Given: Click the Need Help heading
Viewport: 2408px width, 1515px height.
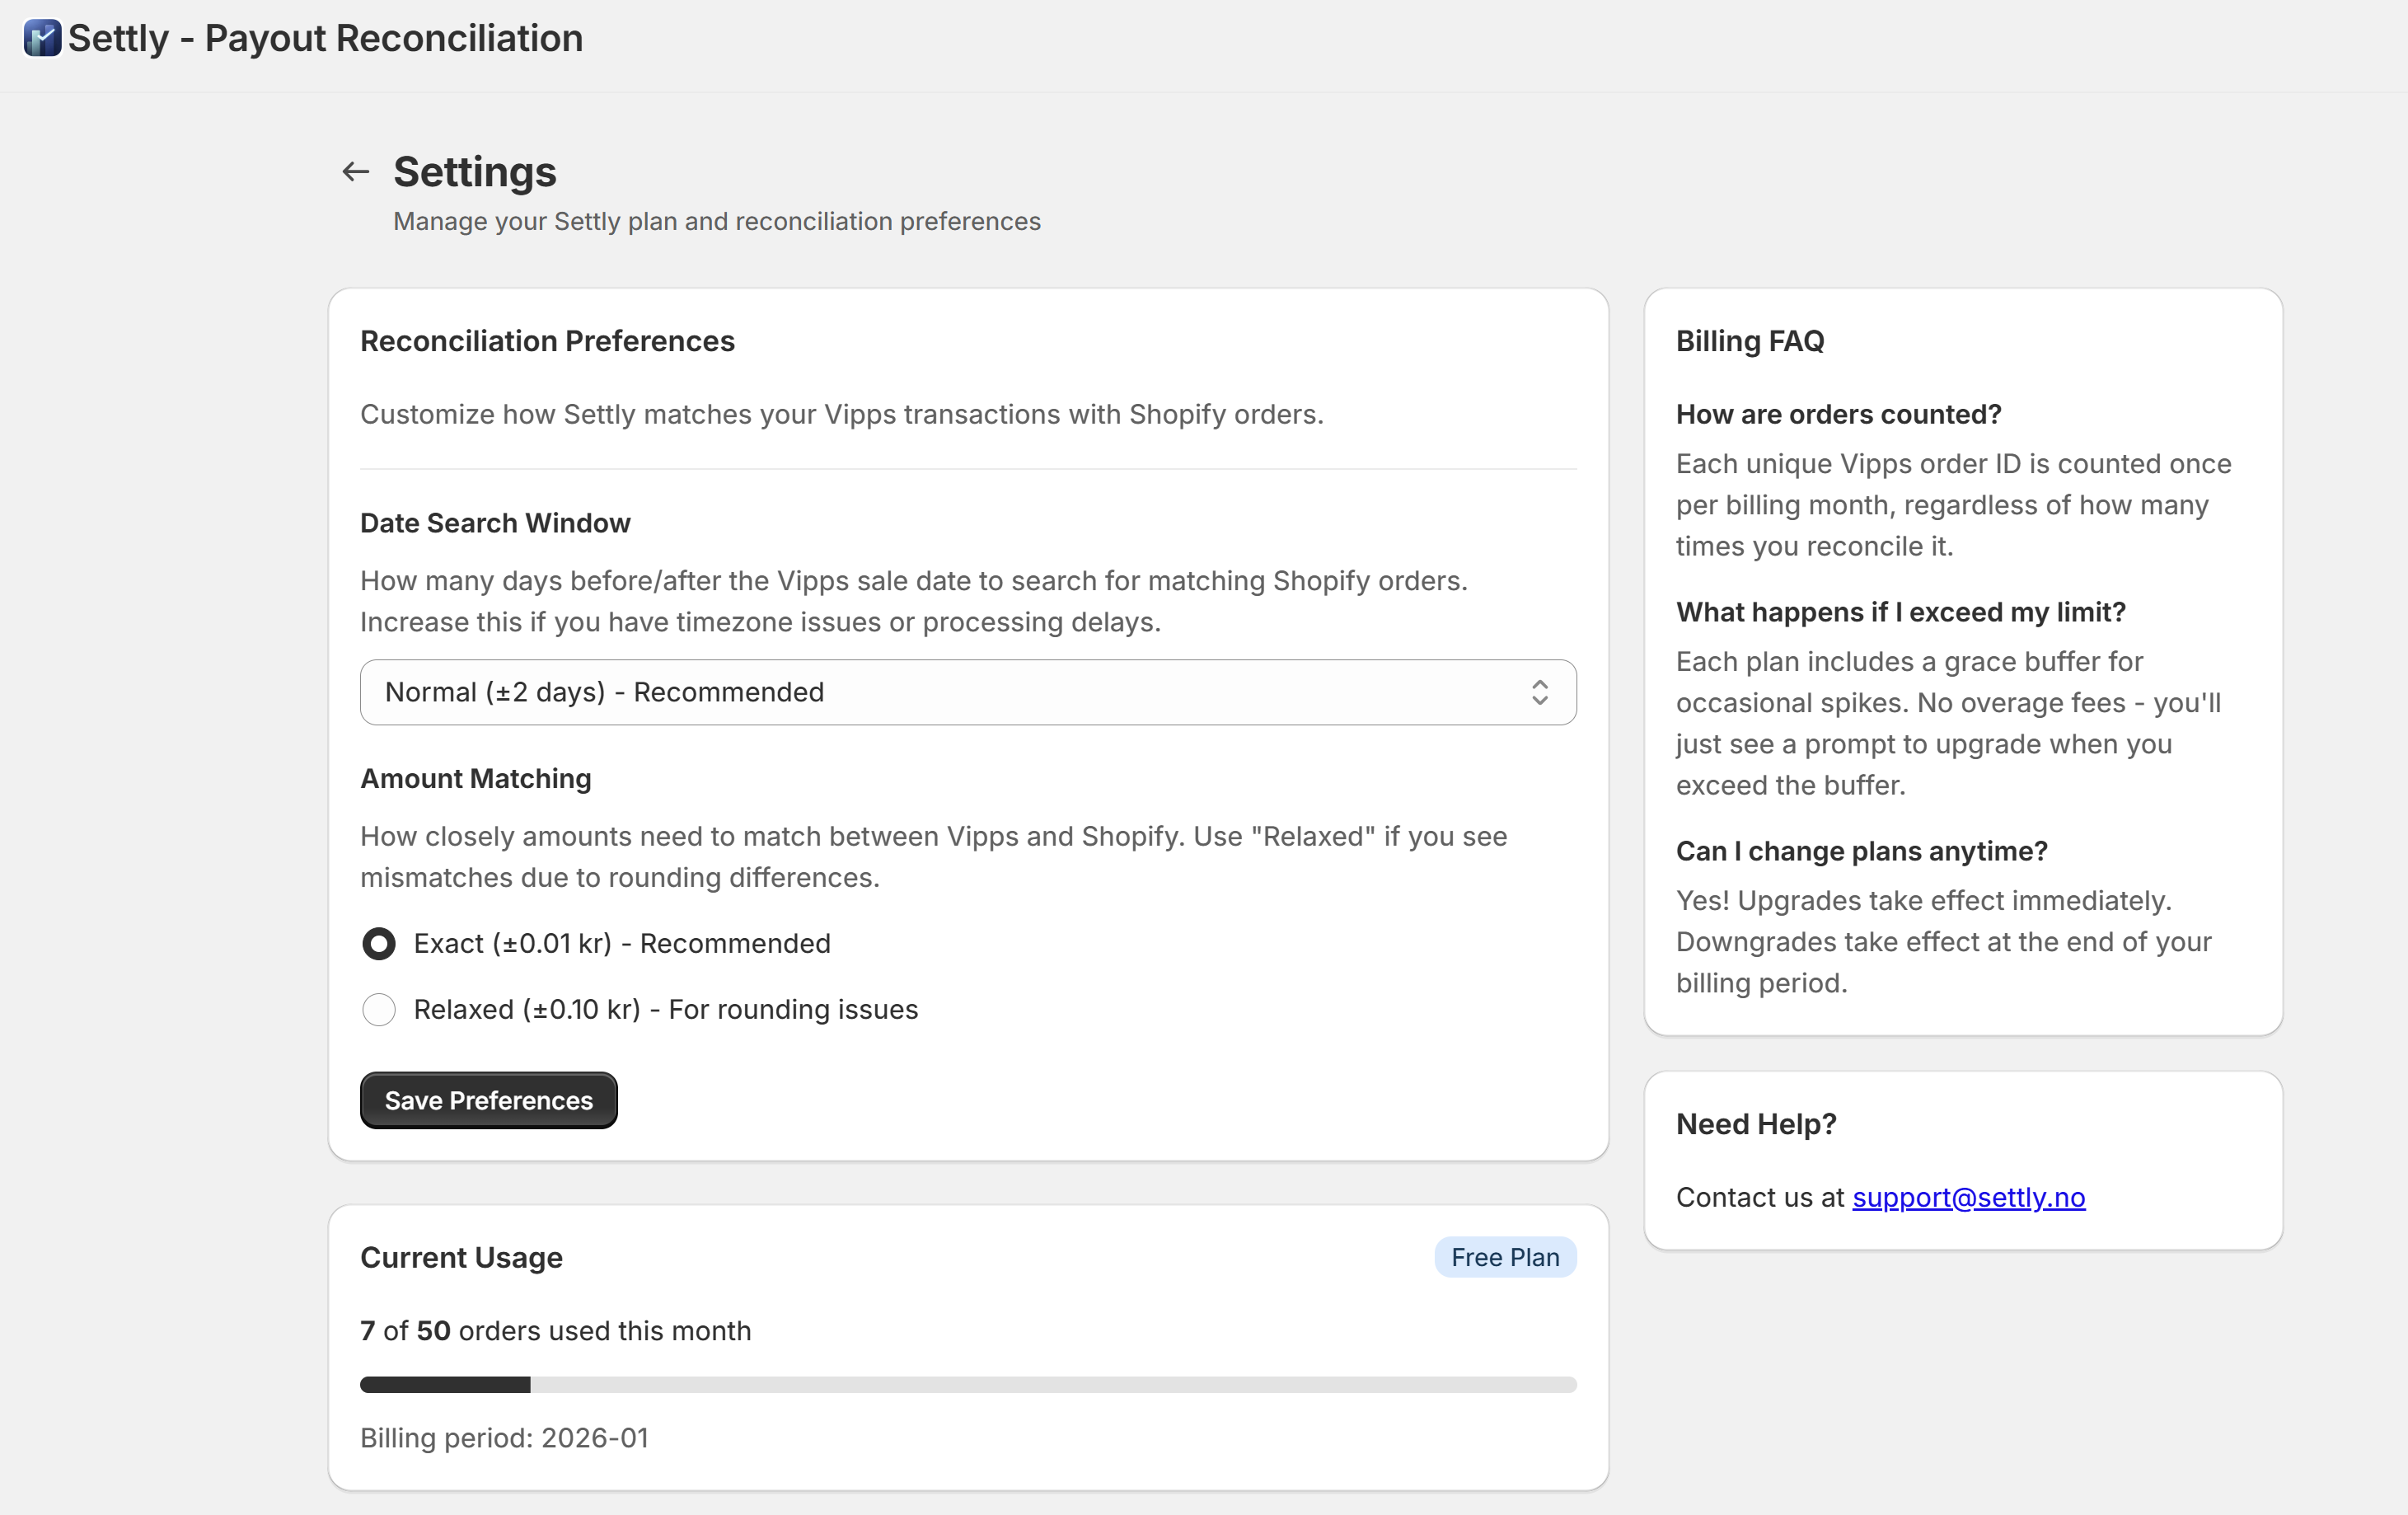Looking at the screenshot, I should pyautogui.click(x=1755, y=1123).
